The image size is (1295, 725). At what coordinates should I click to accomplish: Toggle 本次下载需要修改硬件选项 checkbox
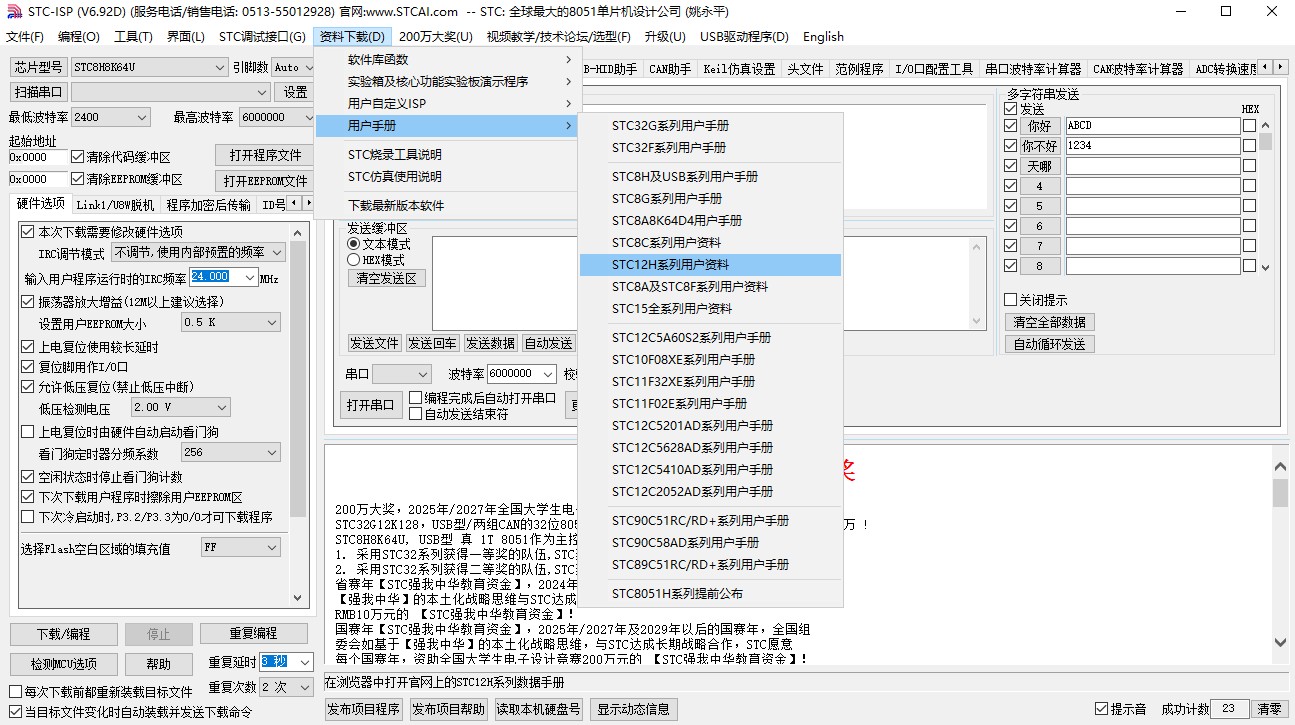[28, 231]
